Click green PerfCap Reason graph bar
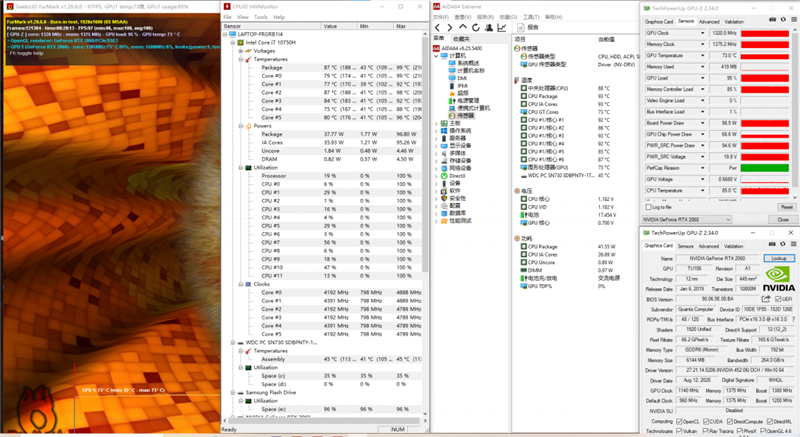 765,168
